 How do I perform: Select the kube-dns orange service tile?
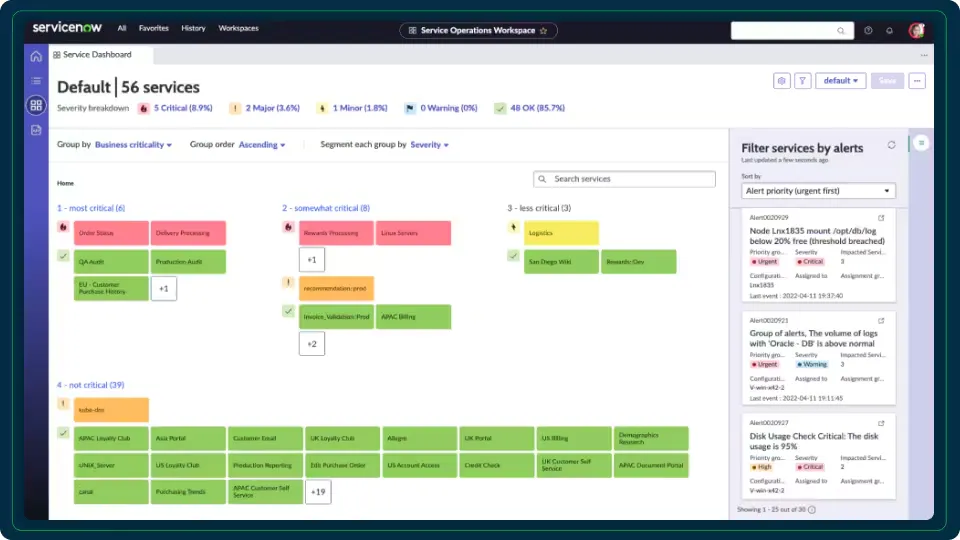[111, 410]
